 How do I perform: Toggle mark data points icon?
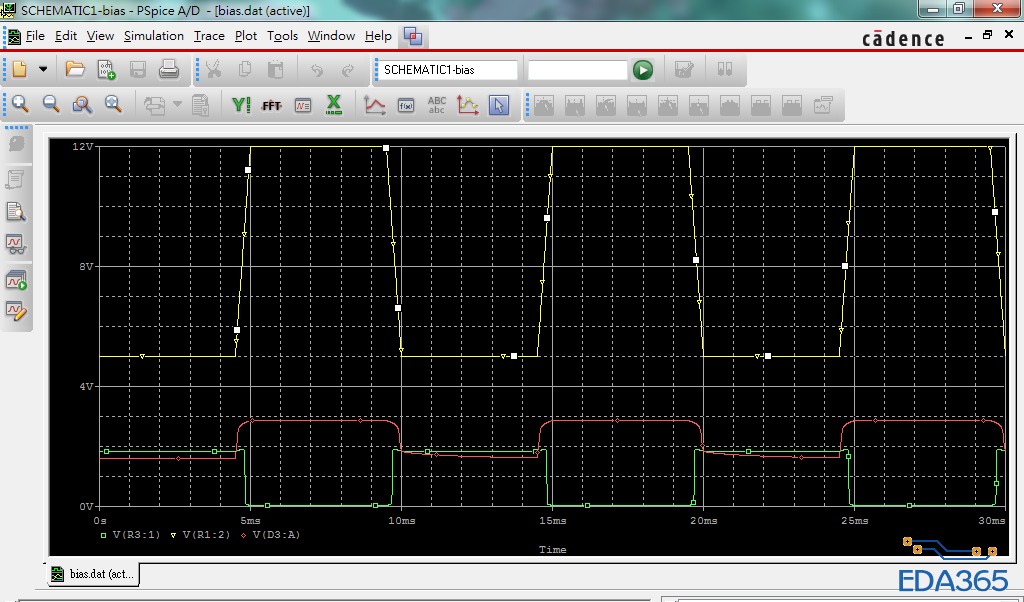(x=468, y=104)
